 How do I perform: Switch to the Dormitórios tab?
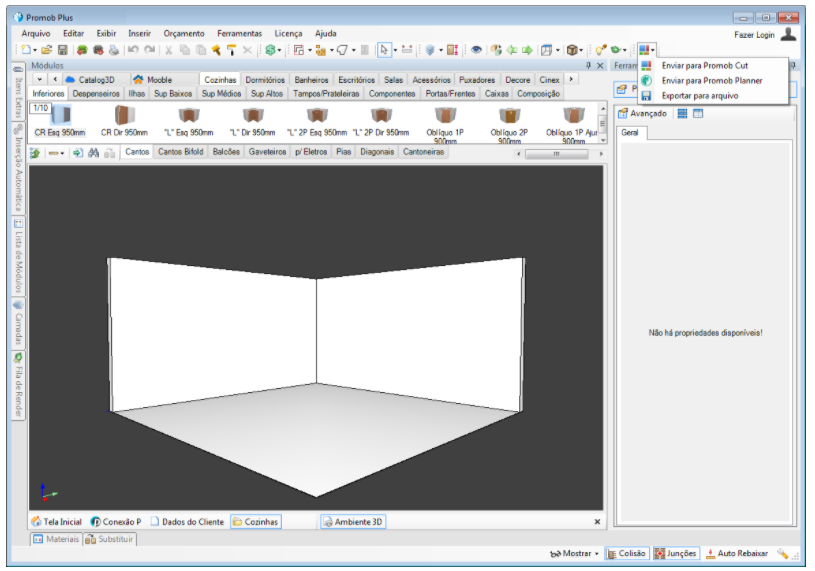pyautogui.click(x=265, y=80)
